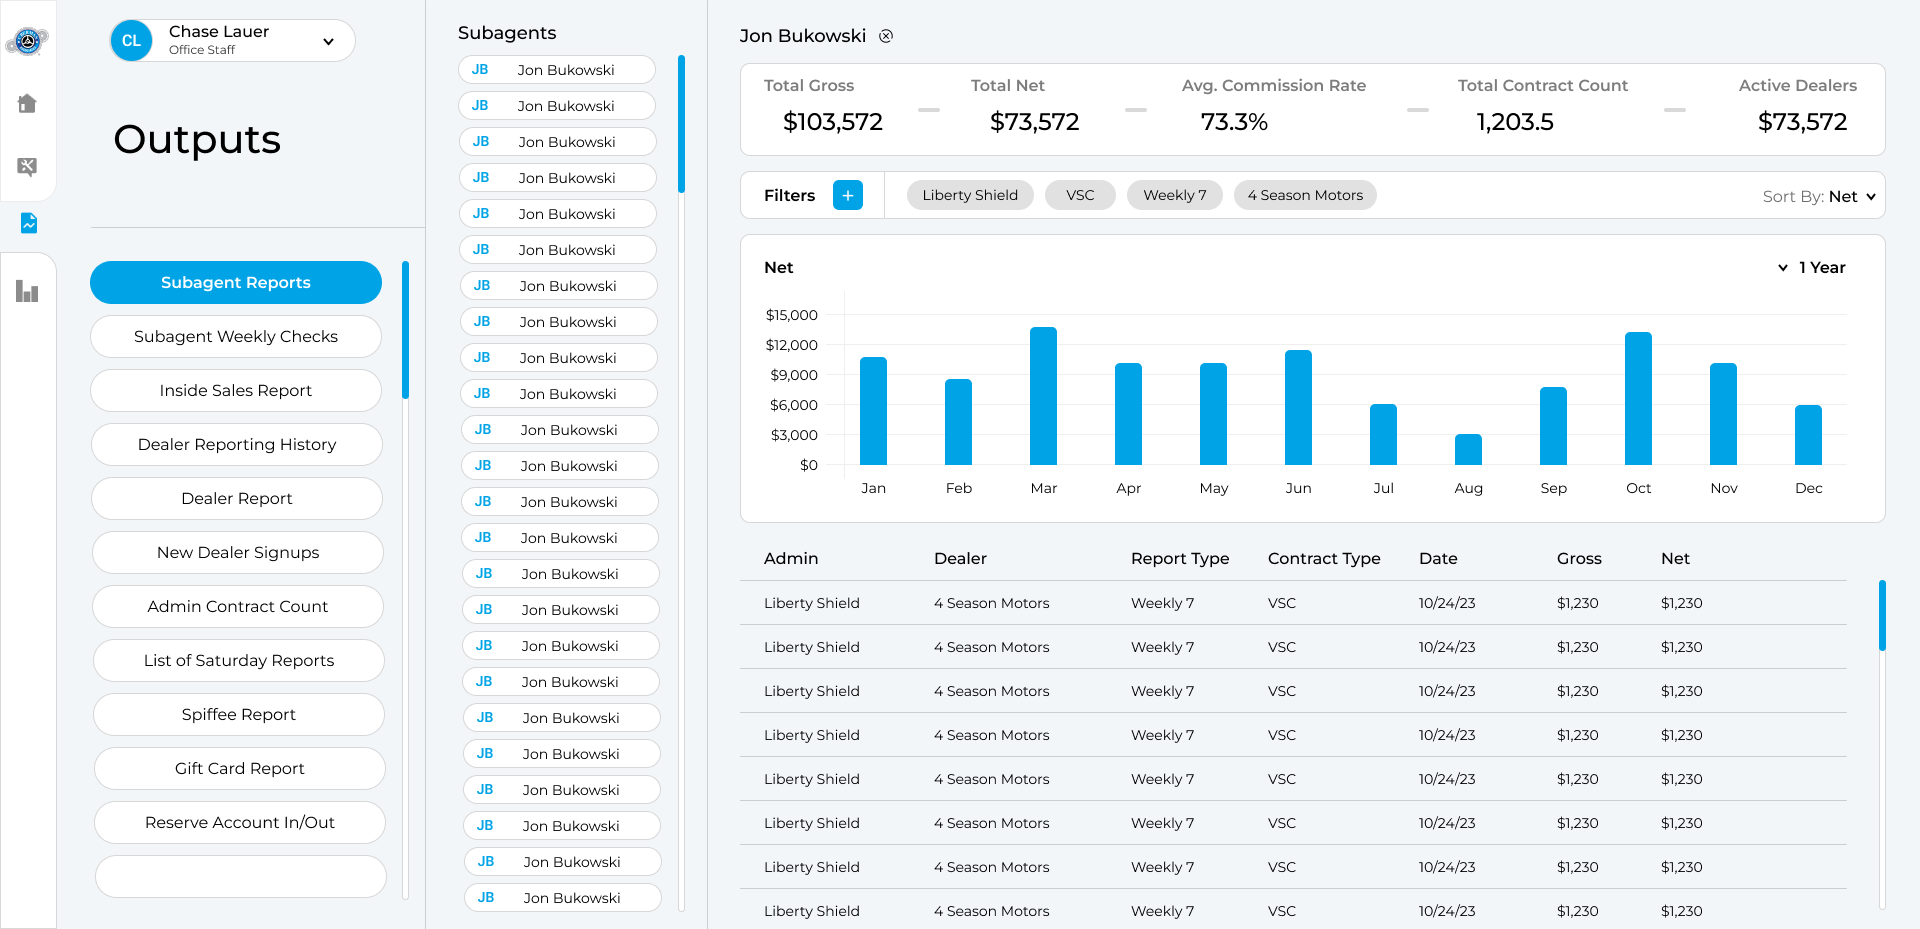This screenshot has height=929, width=1920.
Task: Toggle the VSC filter chip
Action: [x=1079, y=195]
